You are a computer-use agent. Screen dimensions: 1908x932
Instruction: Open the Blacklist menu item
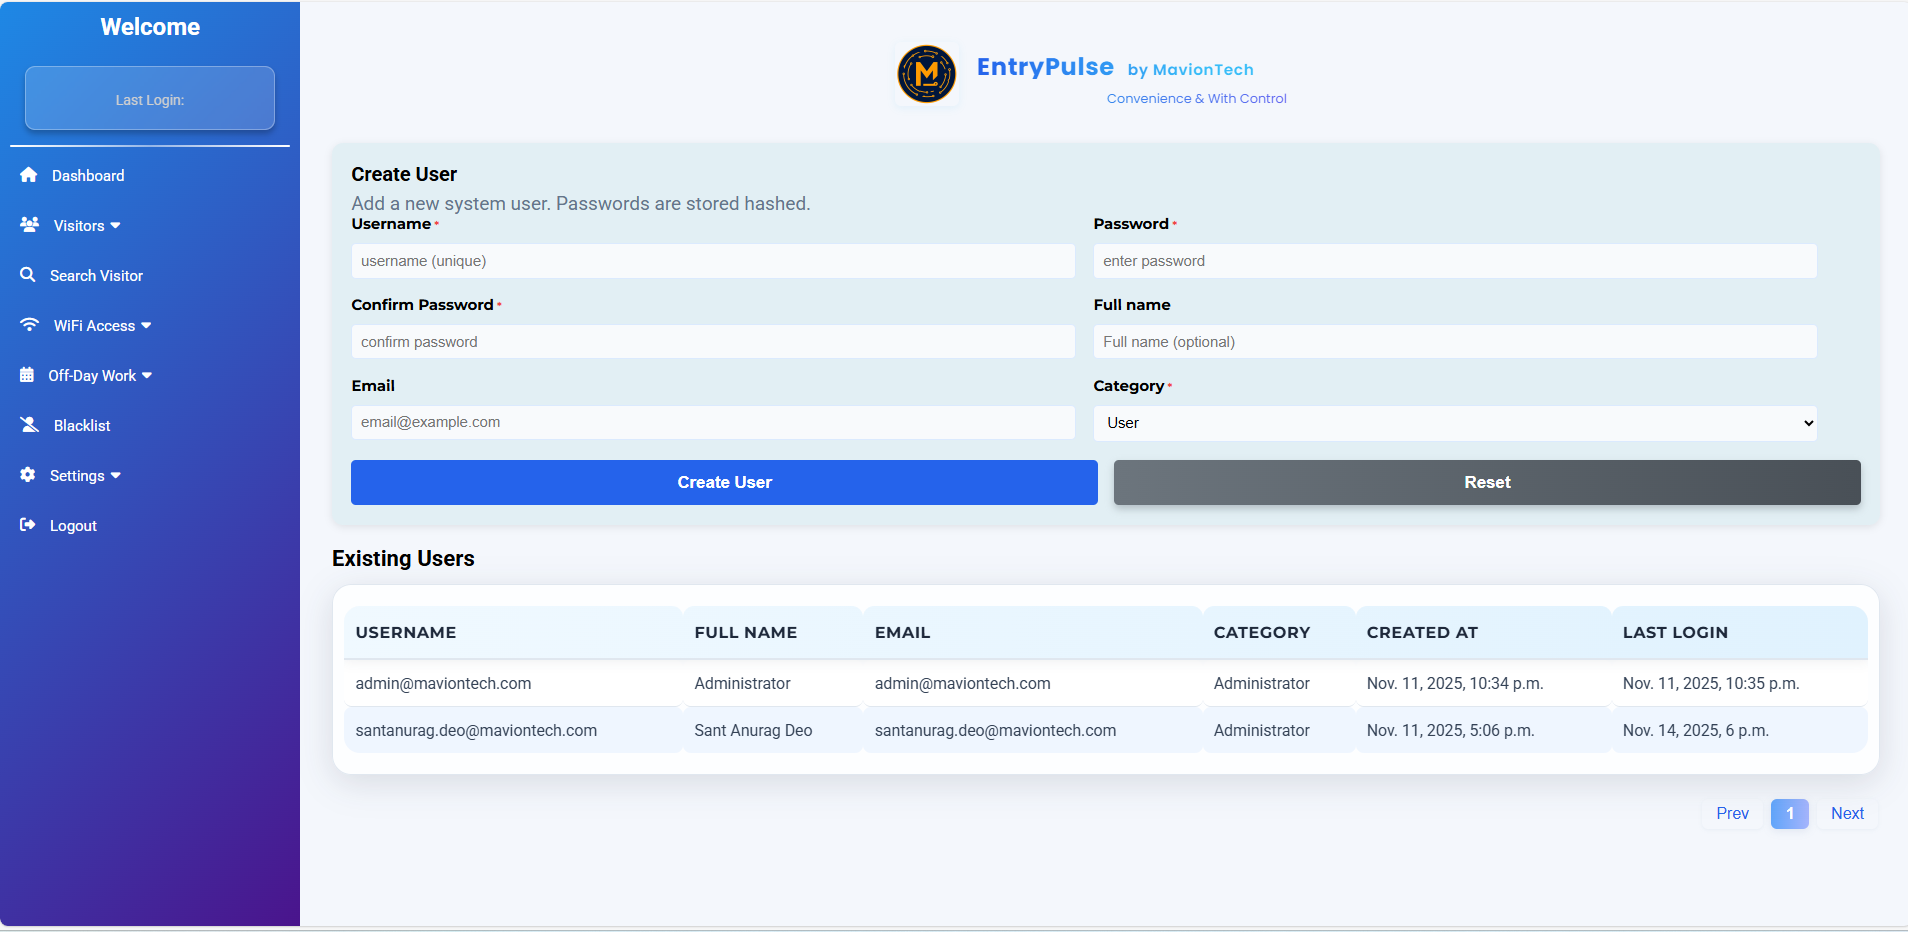pyautogui.click(x=82, y=426)
